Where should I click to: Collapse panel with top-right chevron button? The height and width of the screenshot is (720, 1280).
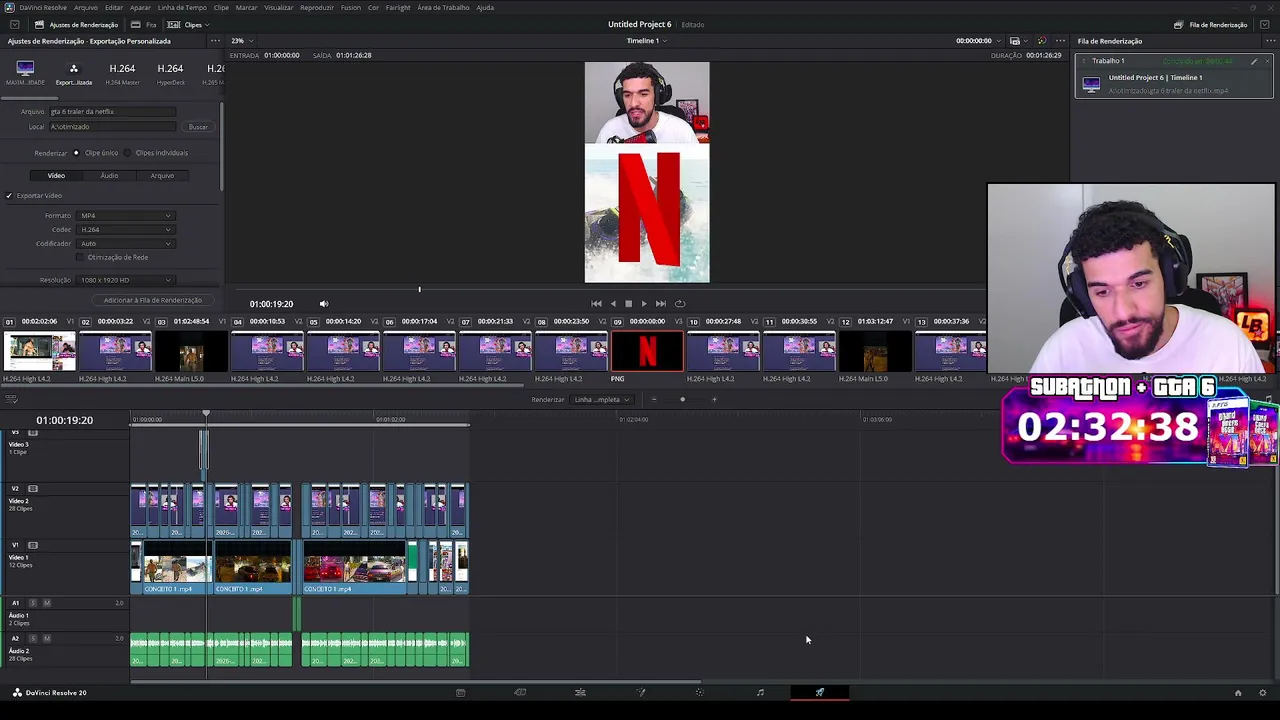1265,25
